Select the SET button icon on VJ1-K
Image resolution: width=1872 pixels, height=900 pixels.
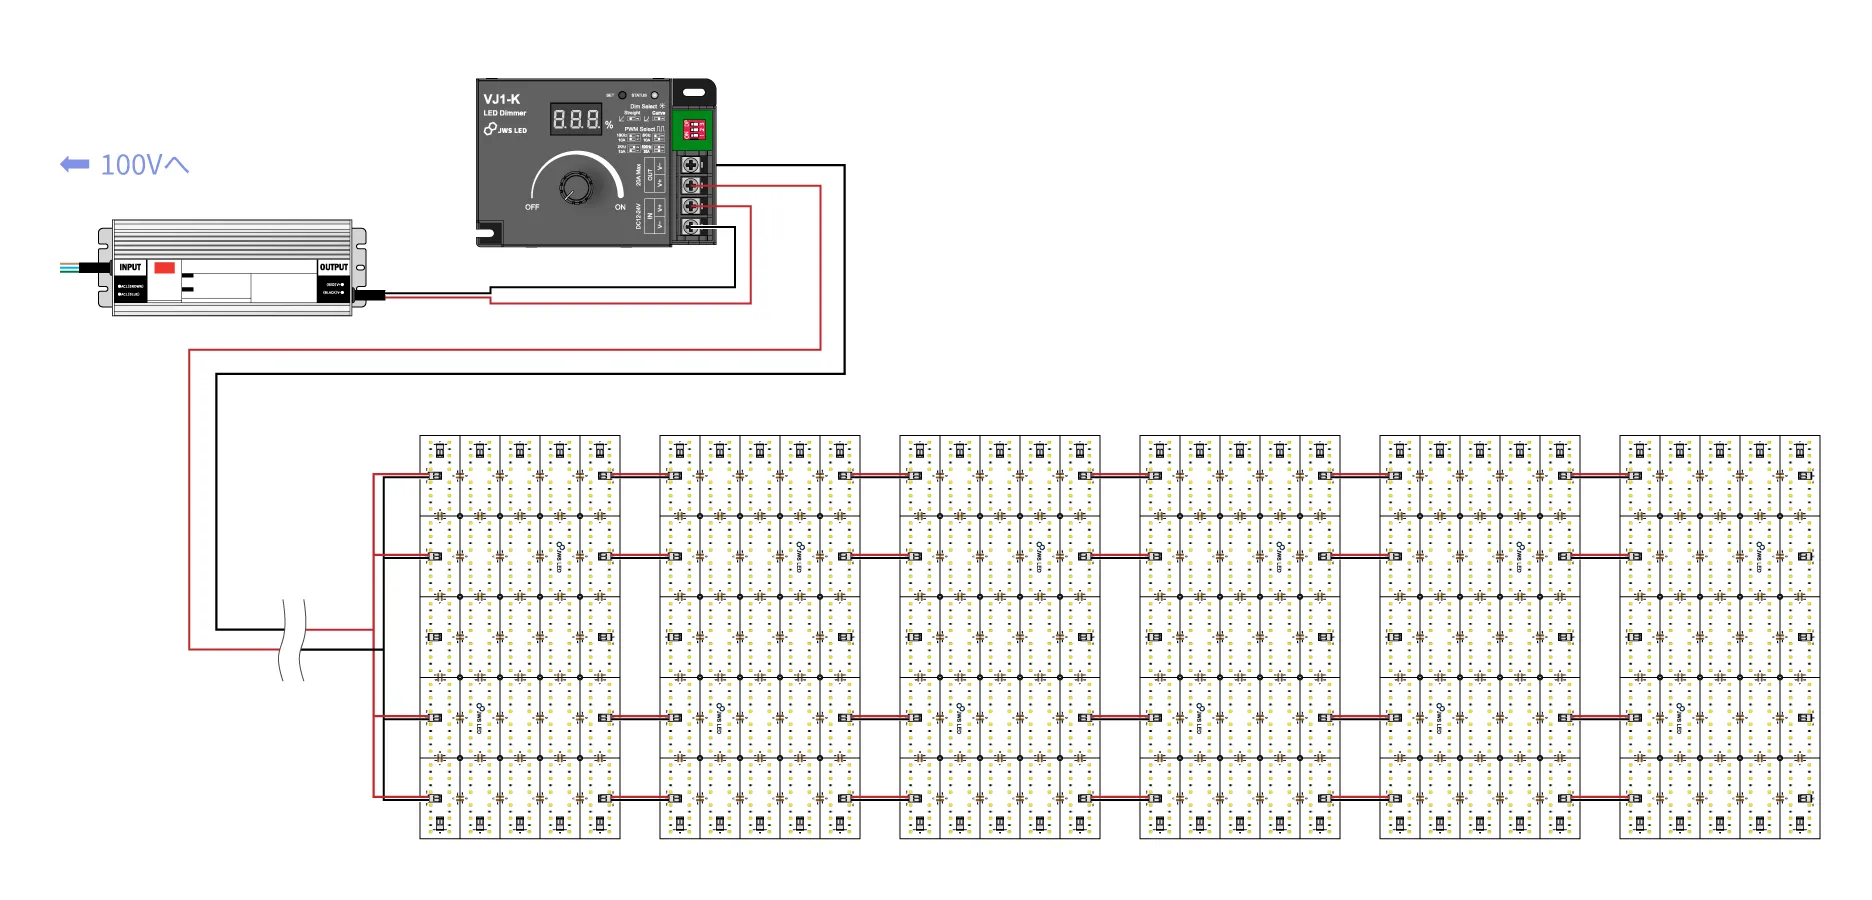pyautogui.click(x=622, y=95)
